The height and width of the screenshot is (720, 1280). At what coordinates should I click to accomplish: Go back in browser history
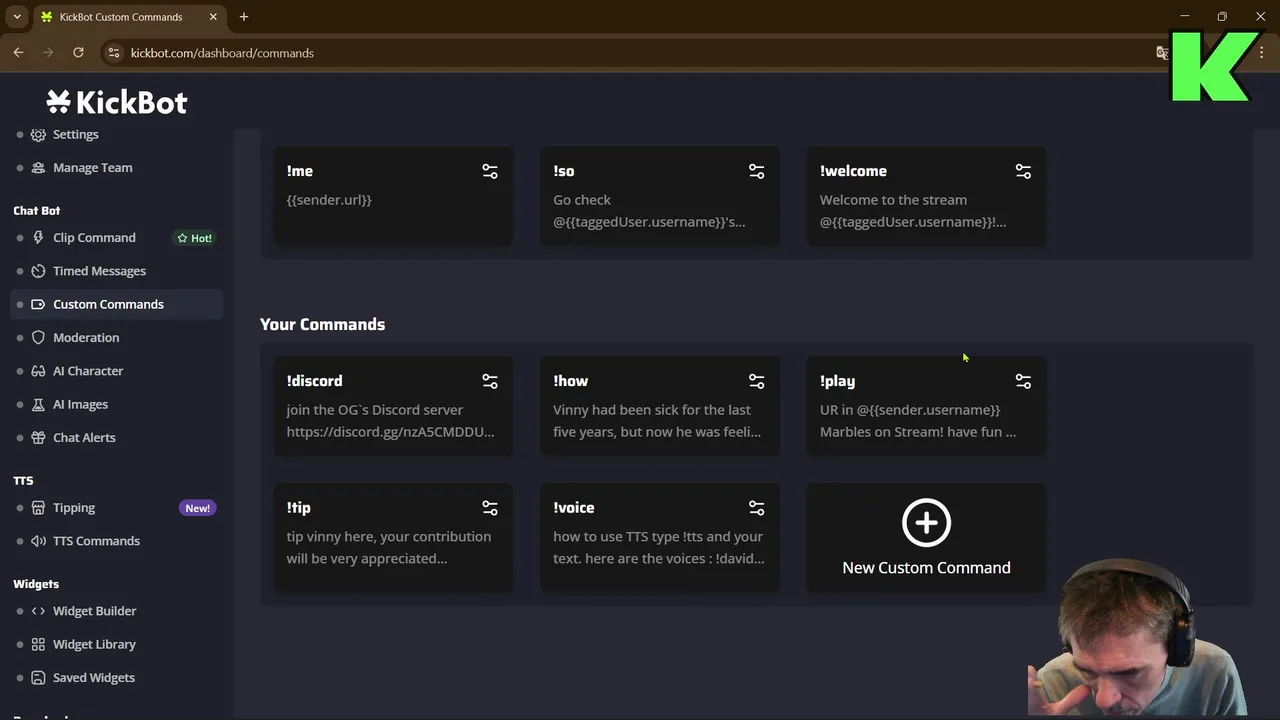(x=18, y=53)
